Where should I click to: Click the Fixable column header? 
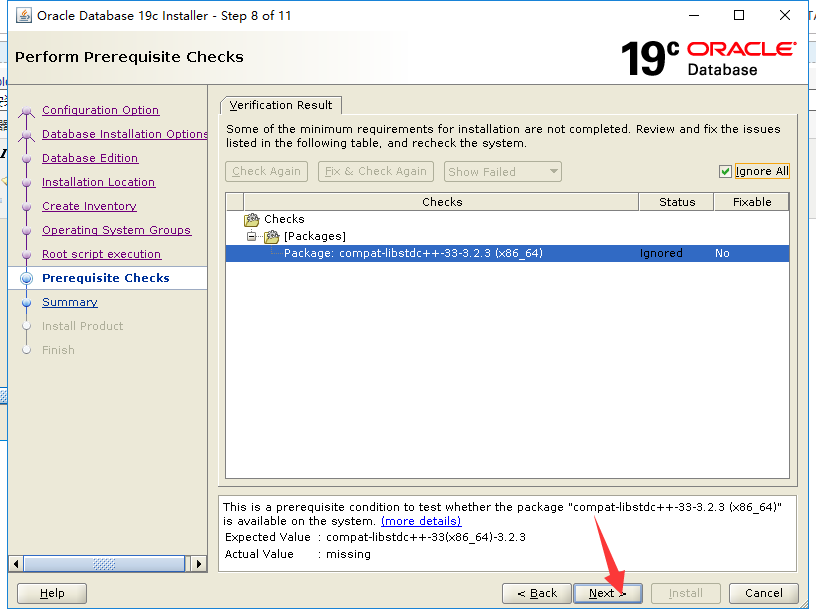[x=752, y=202]
